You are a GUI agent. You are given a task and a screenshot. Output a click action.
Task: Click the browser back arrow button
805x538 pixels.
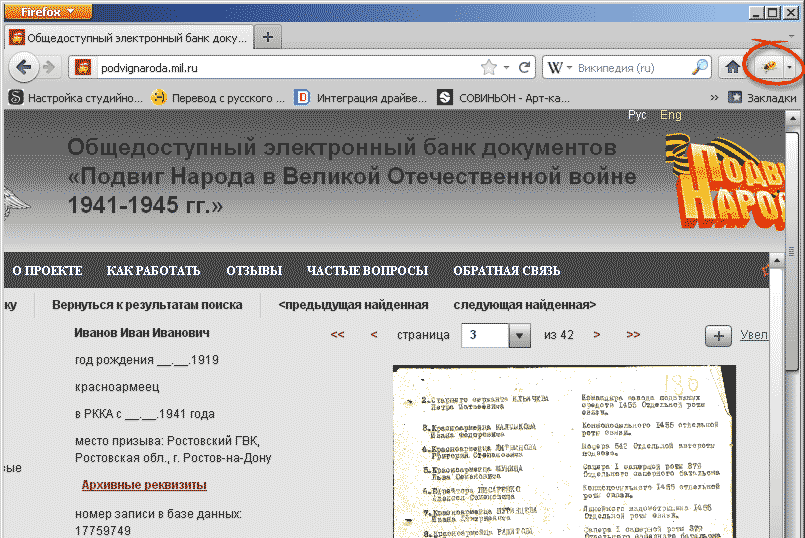[x=23, y=68]
